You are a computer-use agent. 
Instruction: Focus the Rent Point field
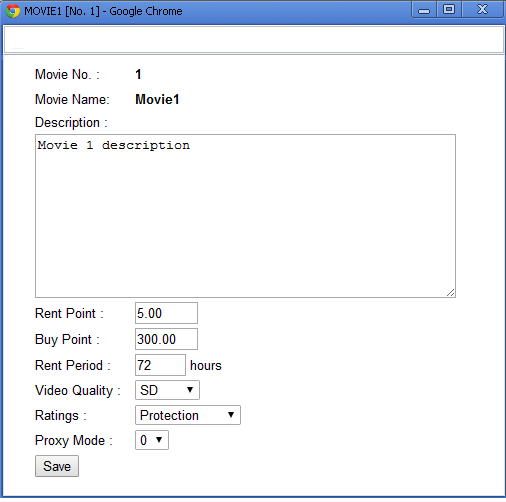166,313
